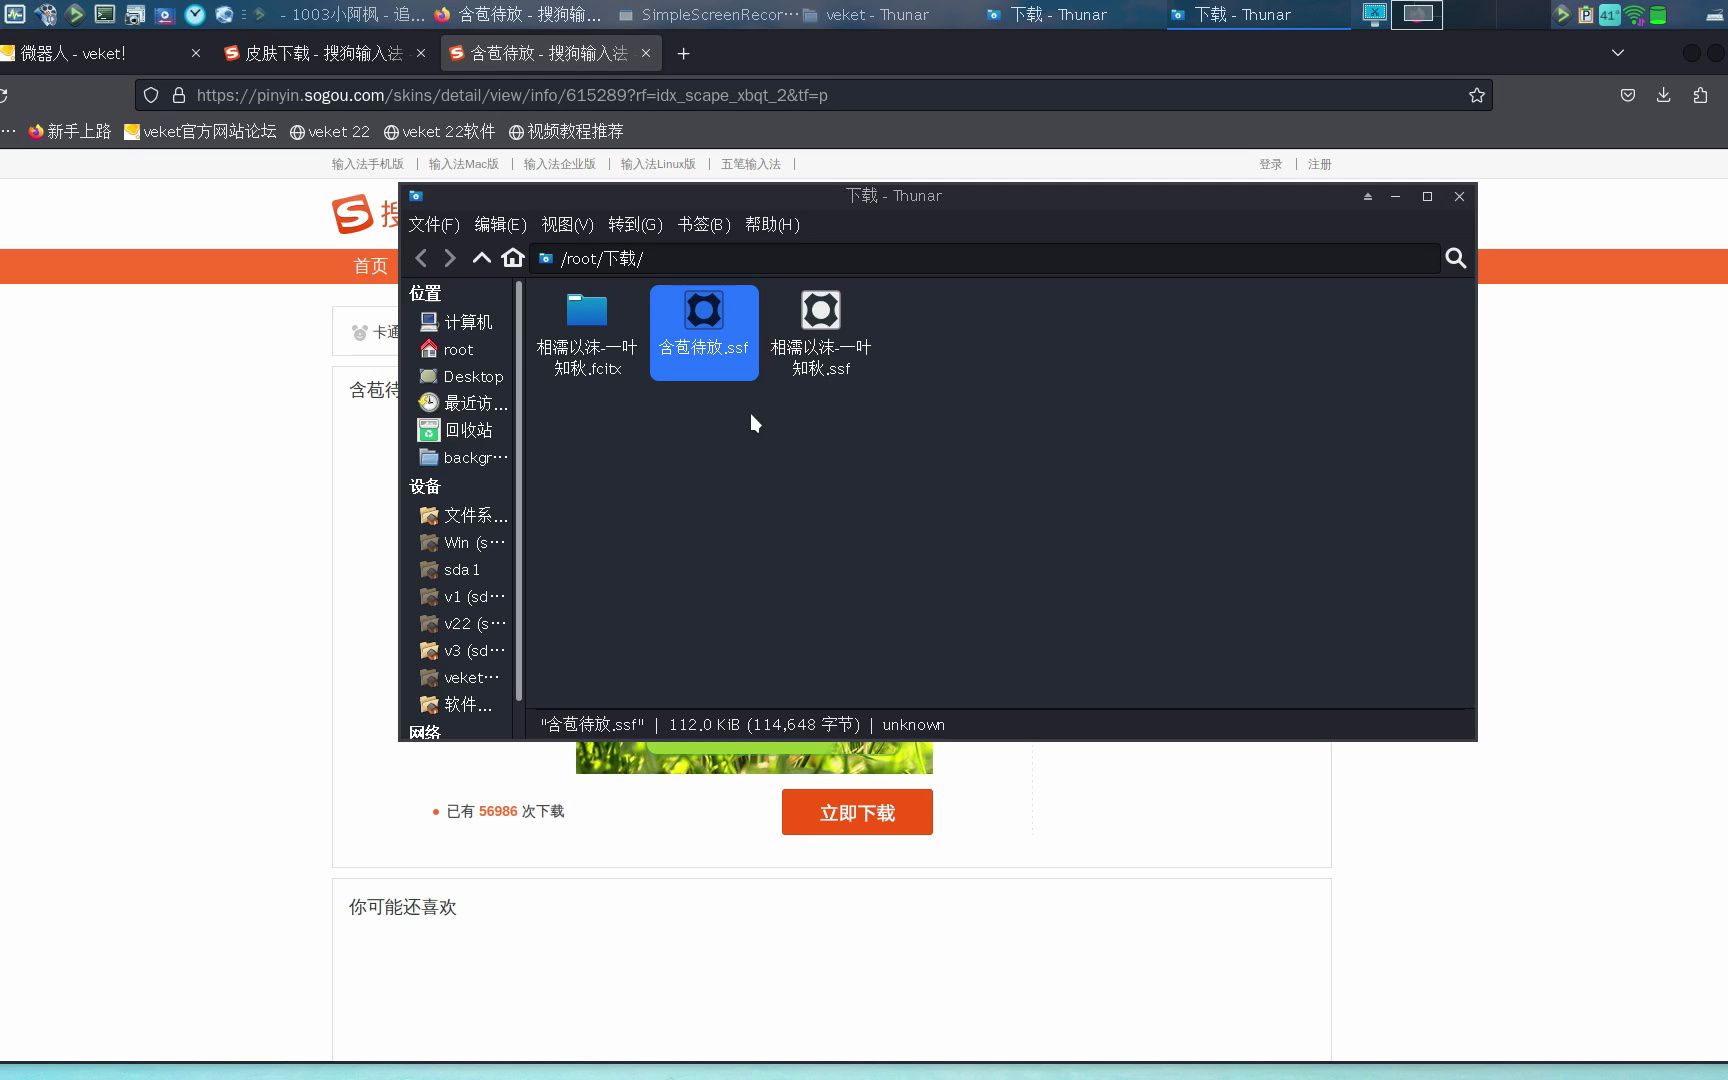Image resolution: width=1728 pixels, height=1080 pixels.
Task: Open the 视频教程推荐 bookmark
Action: click(566, 131)
